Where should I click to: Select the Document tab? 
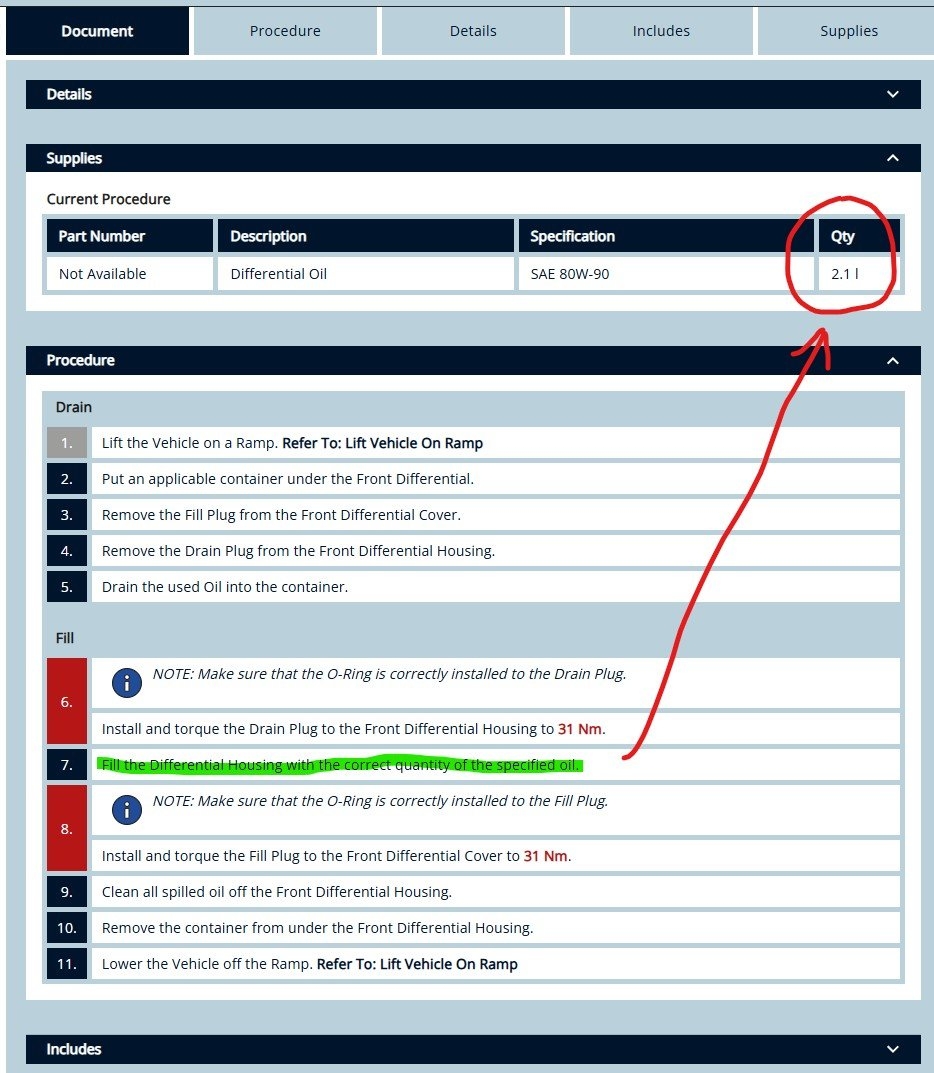click(x=97, y=31)
